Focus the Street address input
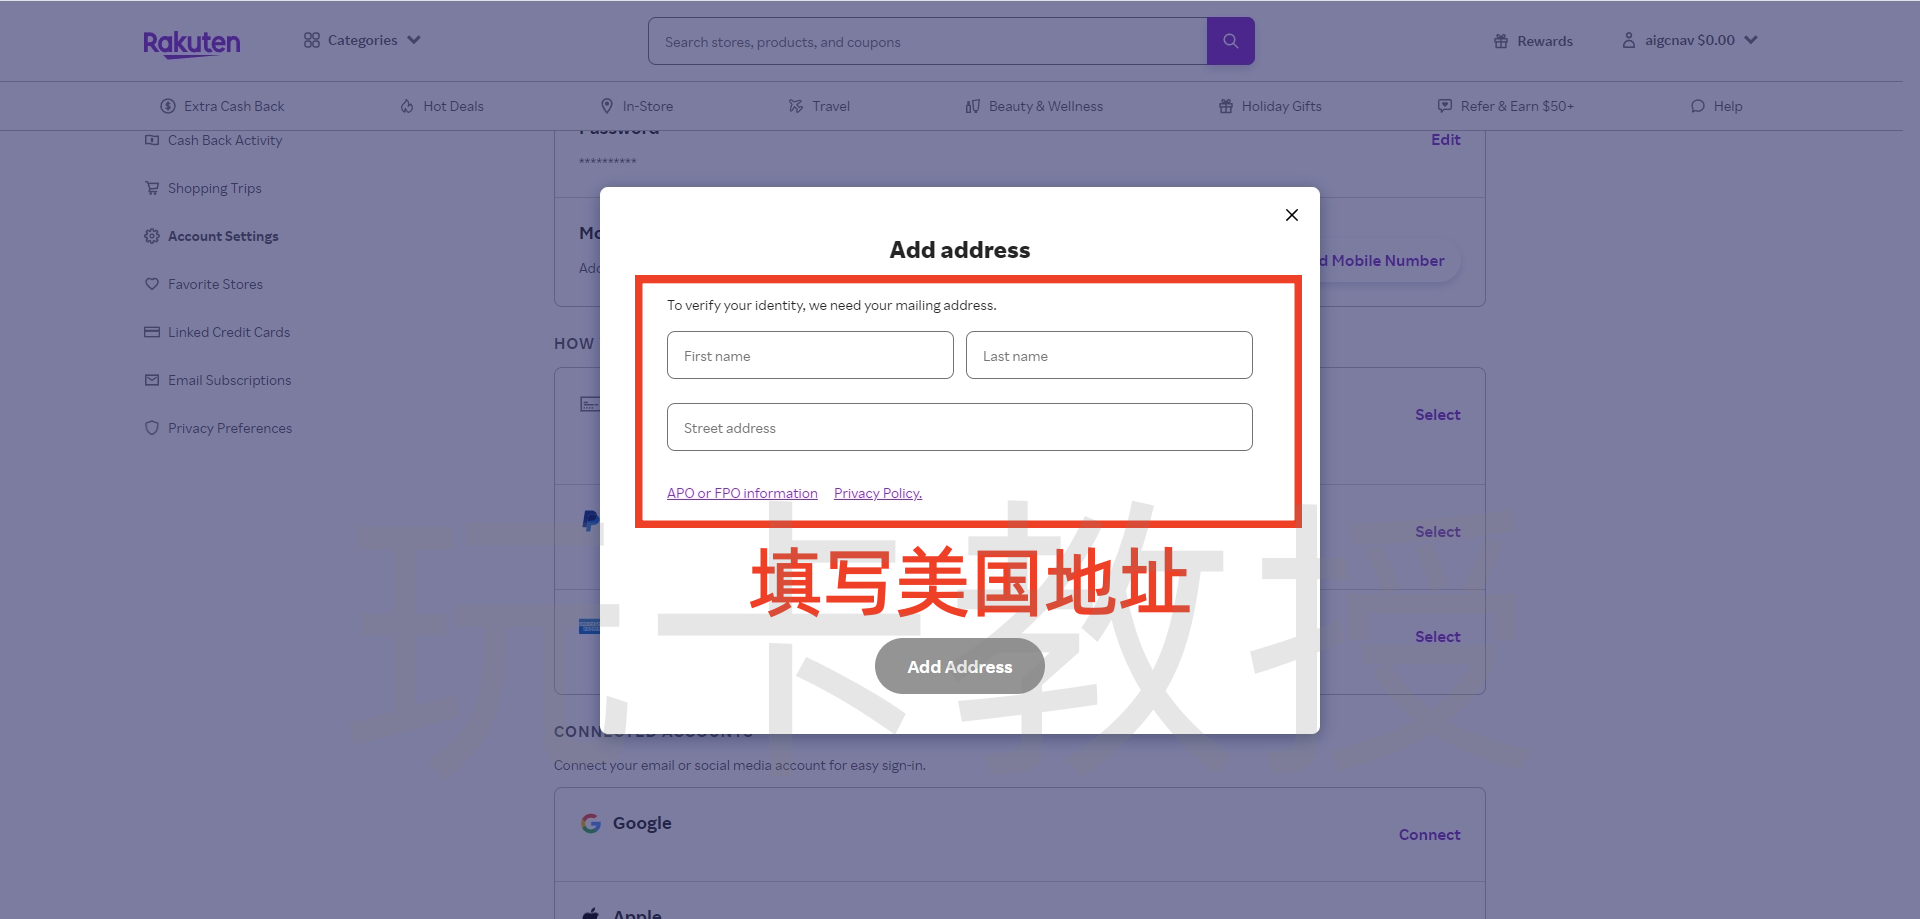Screen dimensions: 1920x919 (959, 428)
